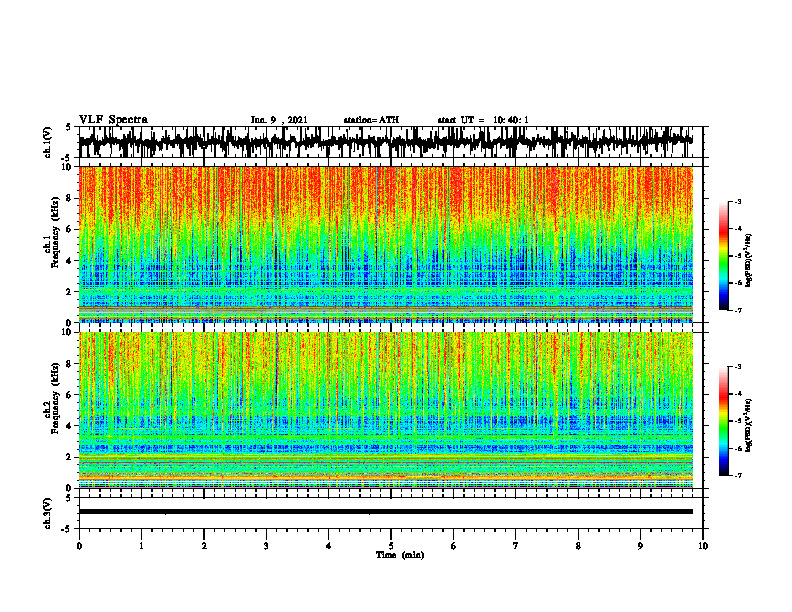This screenshot has width=792, height=612.
Task: Click the '6' tick on the time axis
Action: click(454, 546)
